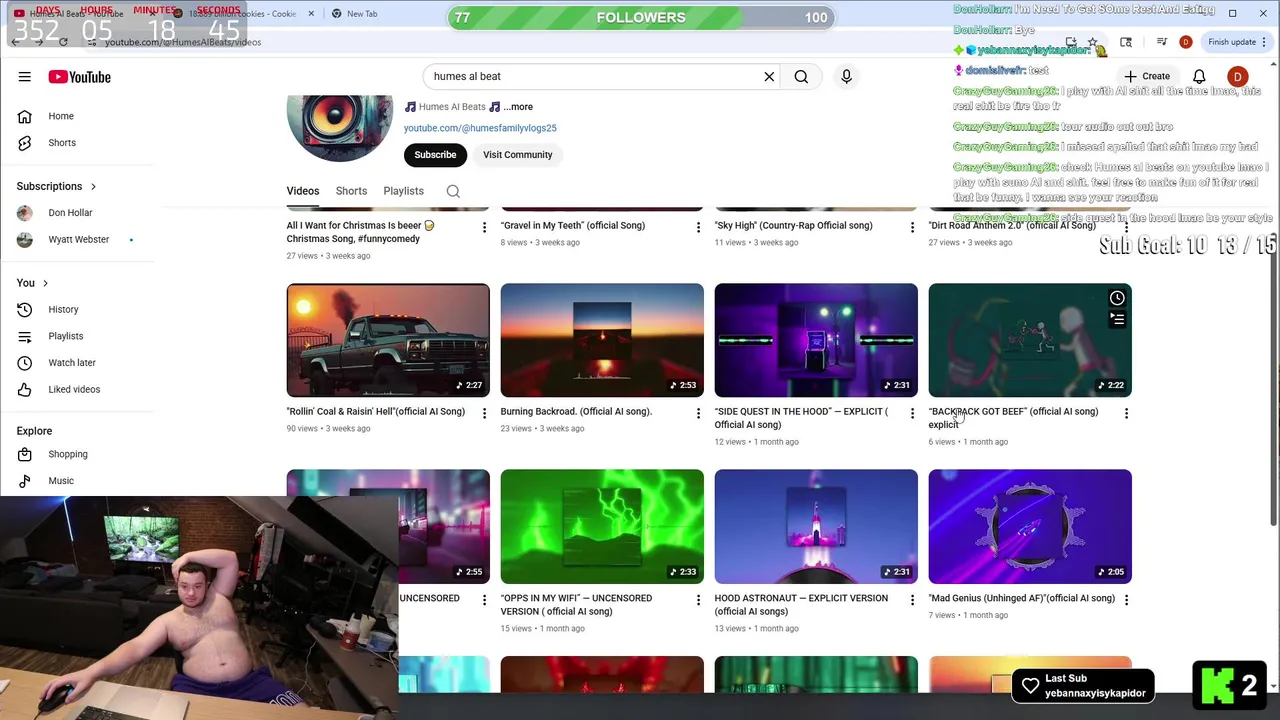Click the magnifier search button

click(801, 76)
